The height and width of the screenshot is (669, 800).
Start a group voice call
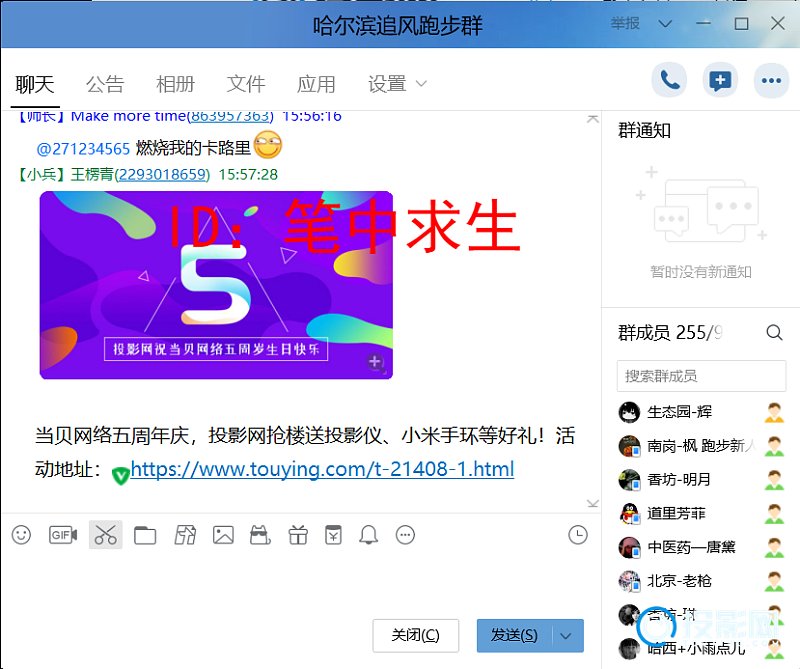(x=670, y=81)
